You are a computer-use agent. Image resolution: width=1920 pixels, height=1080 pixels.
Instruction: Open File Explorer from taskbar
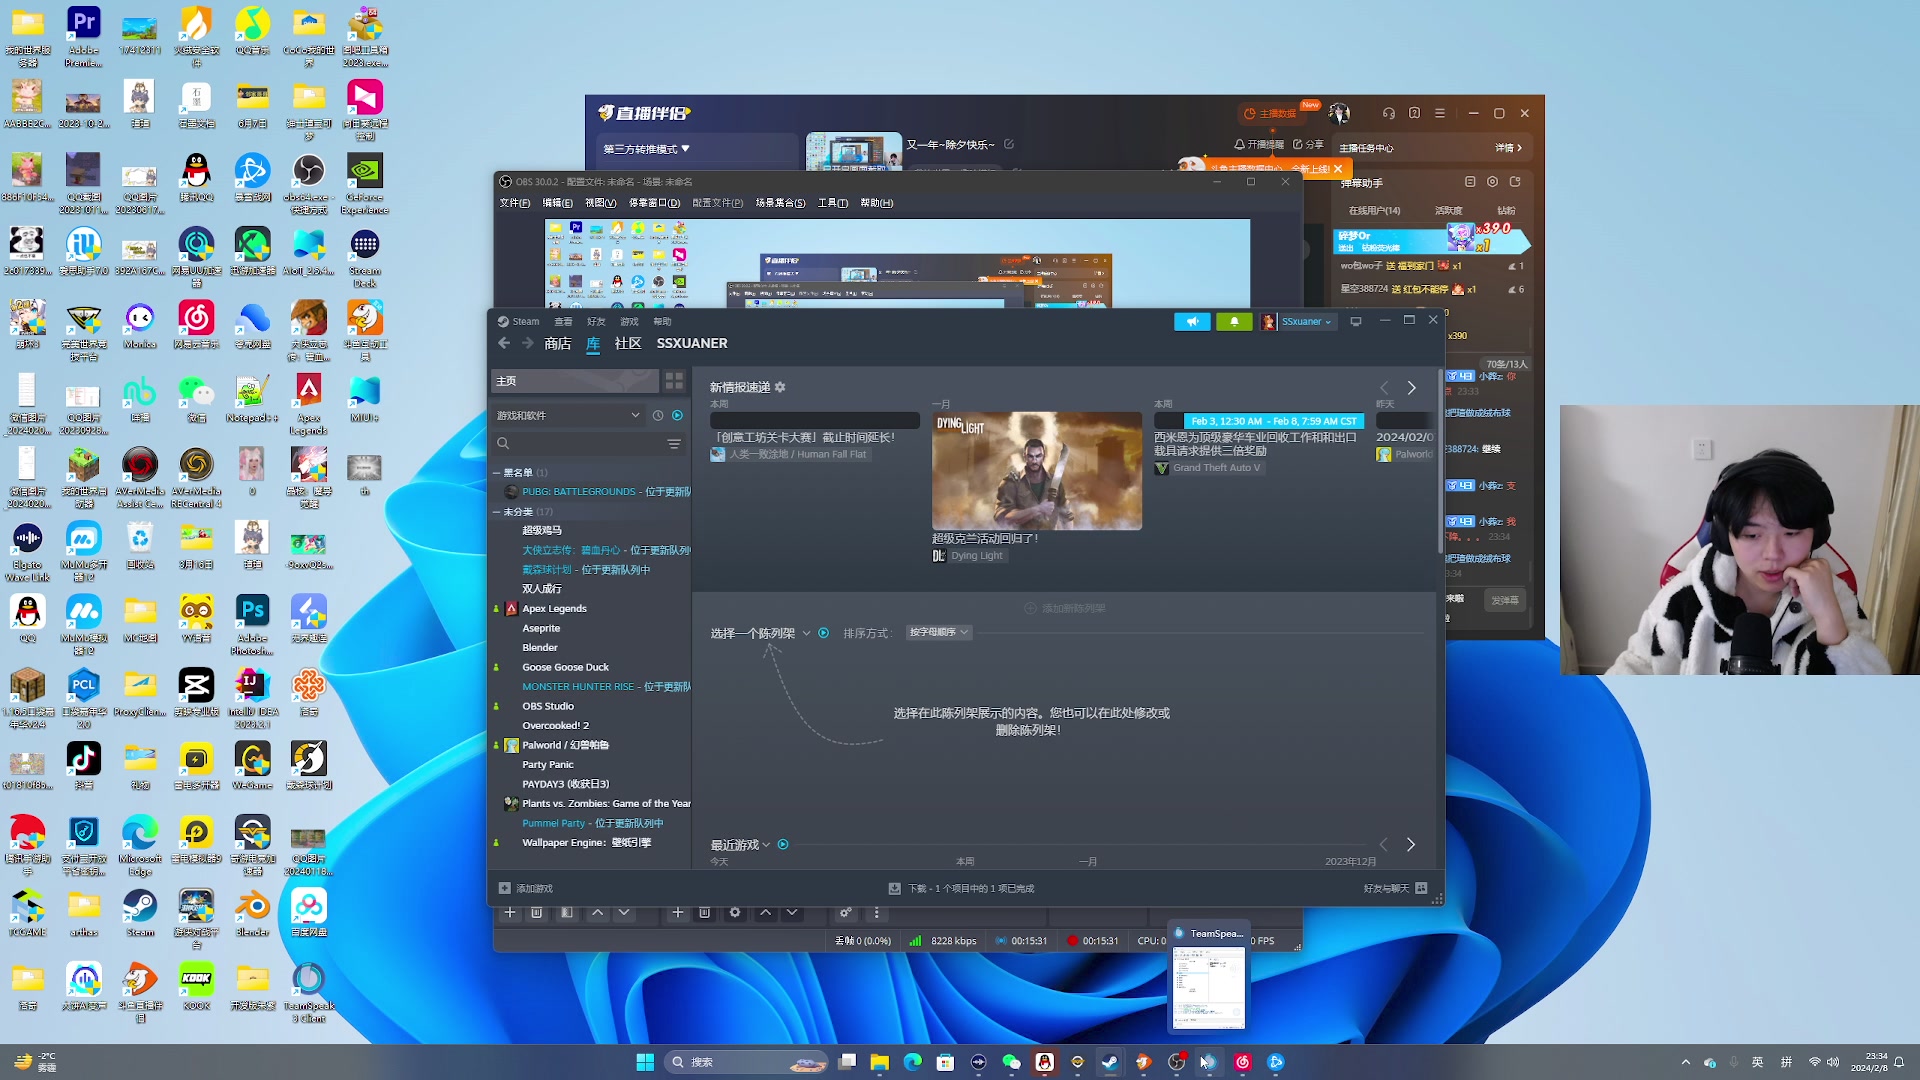coord(880,1062)
